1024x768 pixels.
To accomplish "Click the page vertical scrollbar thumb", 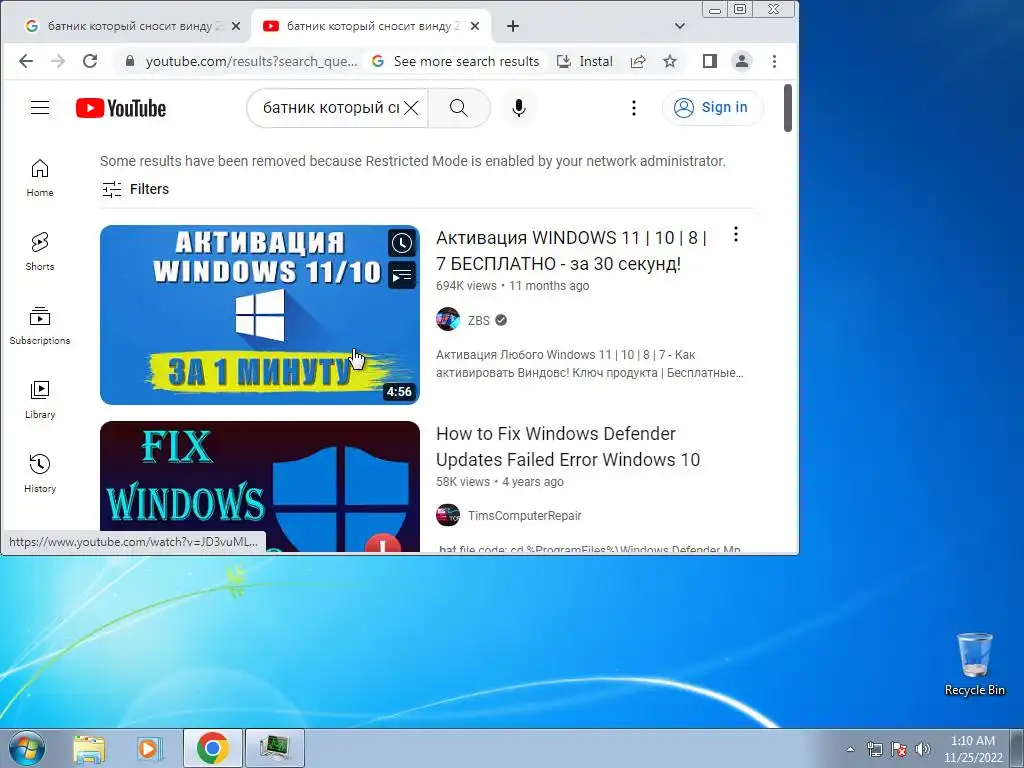I will (x=788, y=108).
